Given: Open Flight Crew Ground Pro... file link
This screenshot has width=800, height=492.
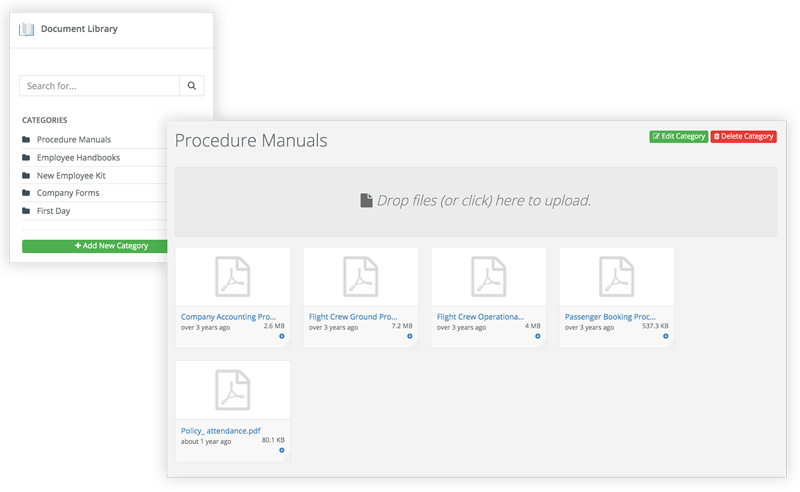Looking at the screenshot, I should click(x=353, y=316).
